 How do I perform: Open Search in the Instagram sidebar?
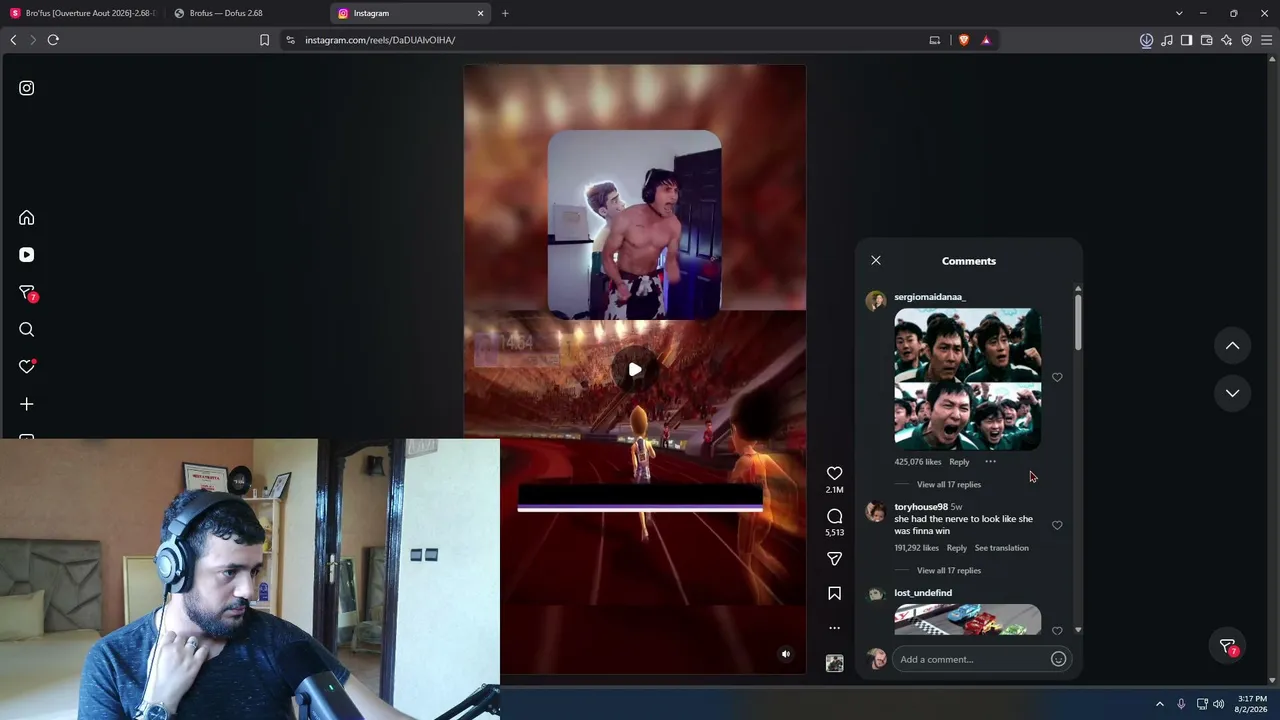27,330
